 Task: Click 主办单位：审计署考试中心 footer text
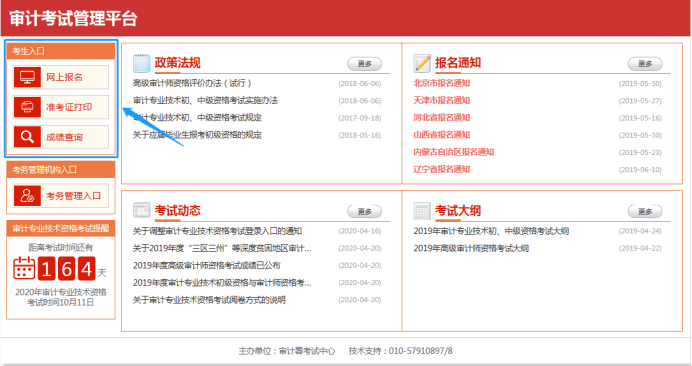287,351
